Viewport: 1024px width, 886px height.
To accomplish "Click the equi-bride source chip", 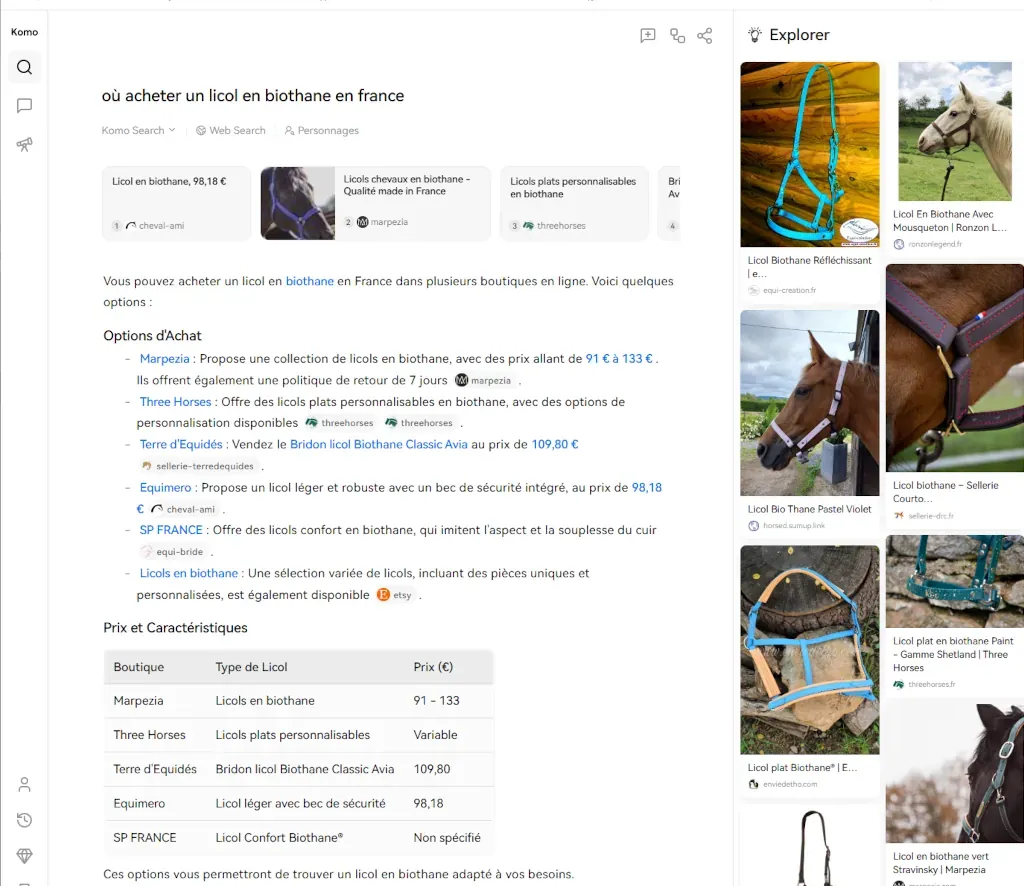I will (172, 552).
